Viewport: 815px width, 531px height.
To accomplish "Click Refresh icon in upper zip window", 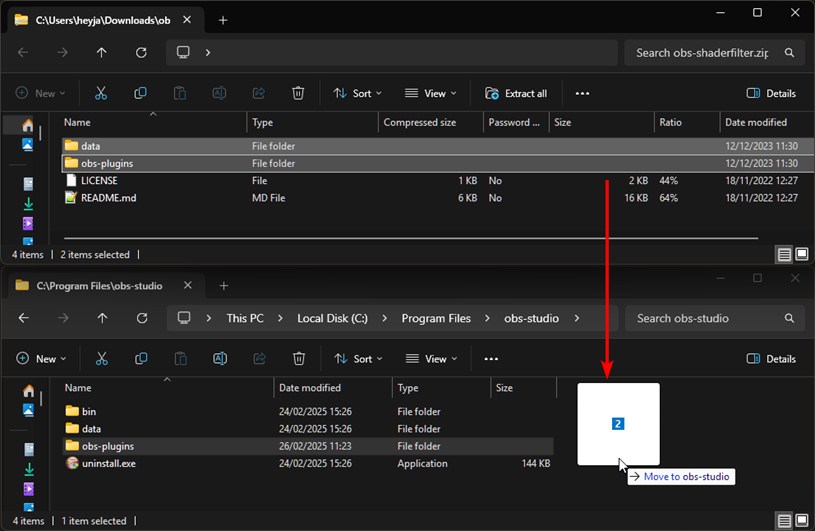I will coord(141,52).
